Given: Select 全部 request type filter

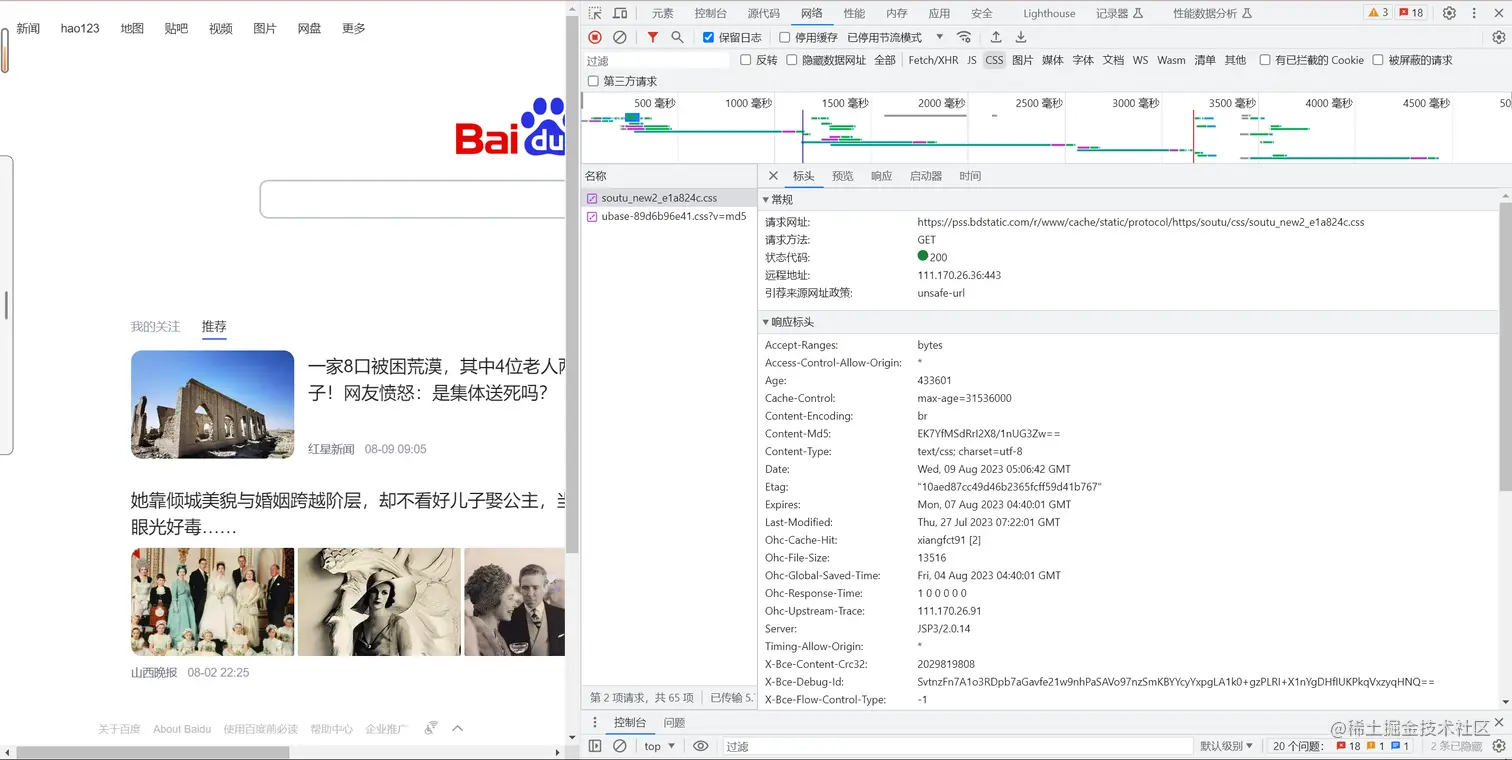Looking at the screenshot, I should tap(885, 60).
